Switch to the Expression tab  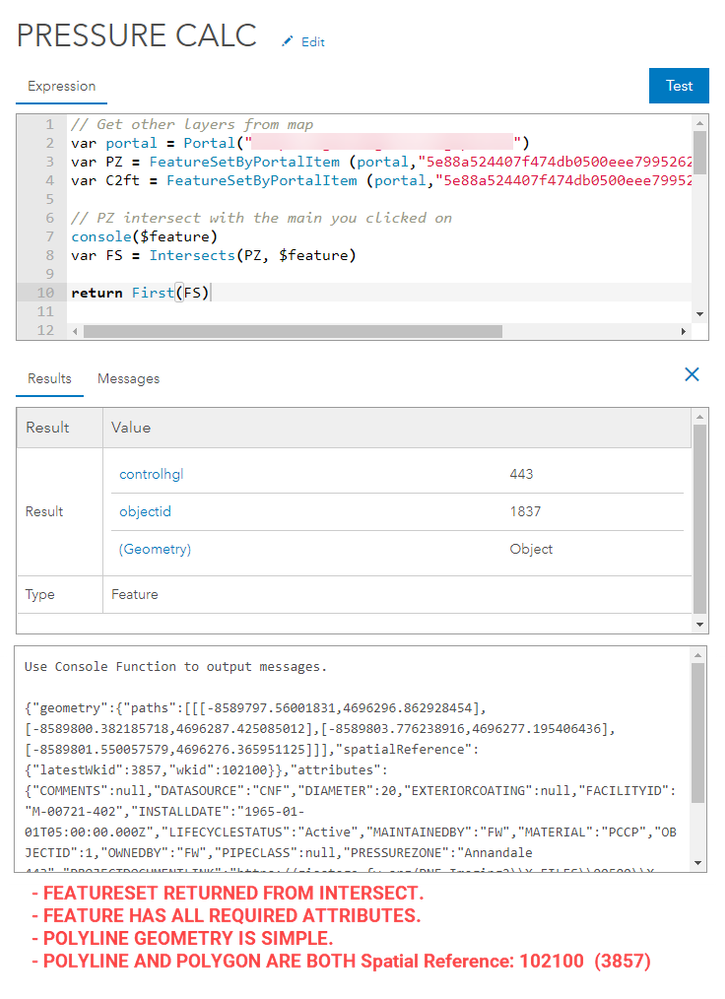tap(61, 86)
